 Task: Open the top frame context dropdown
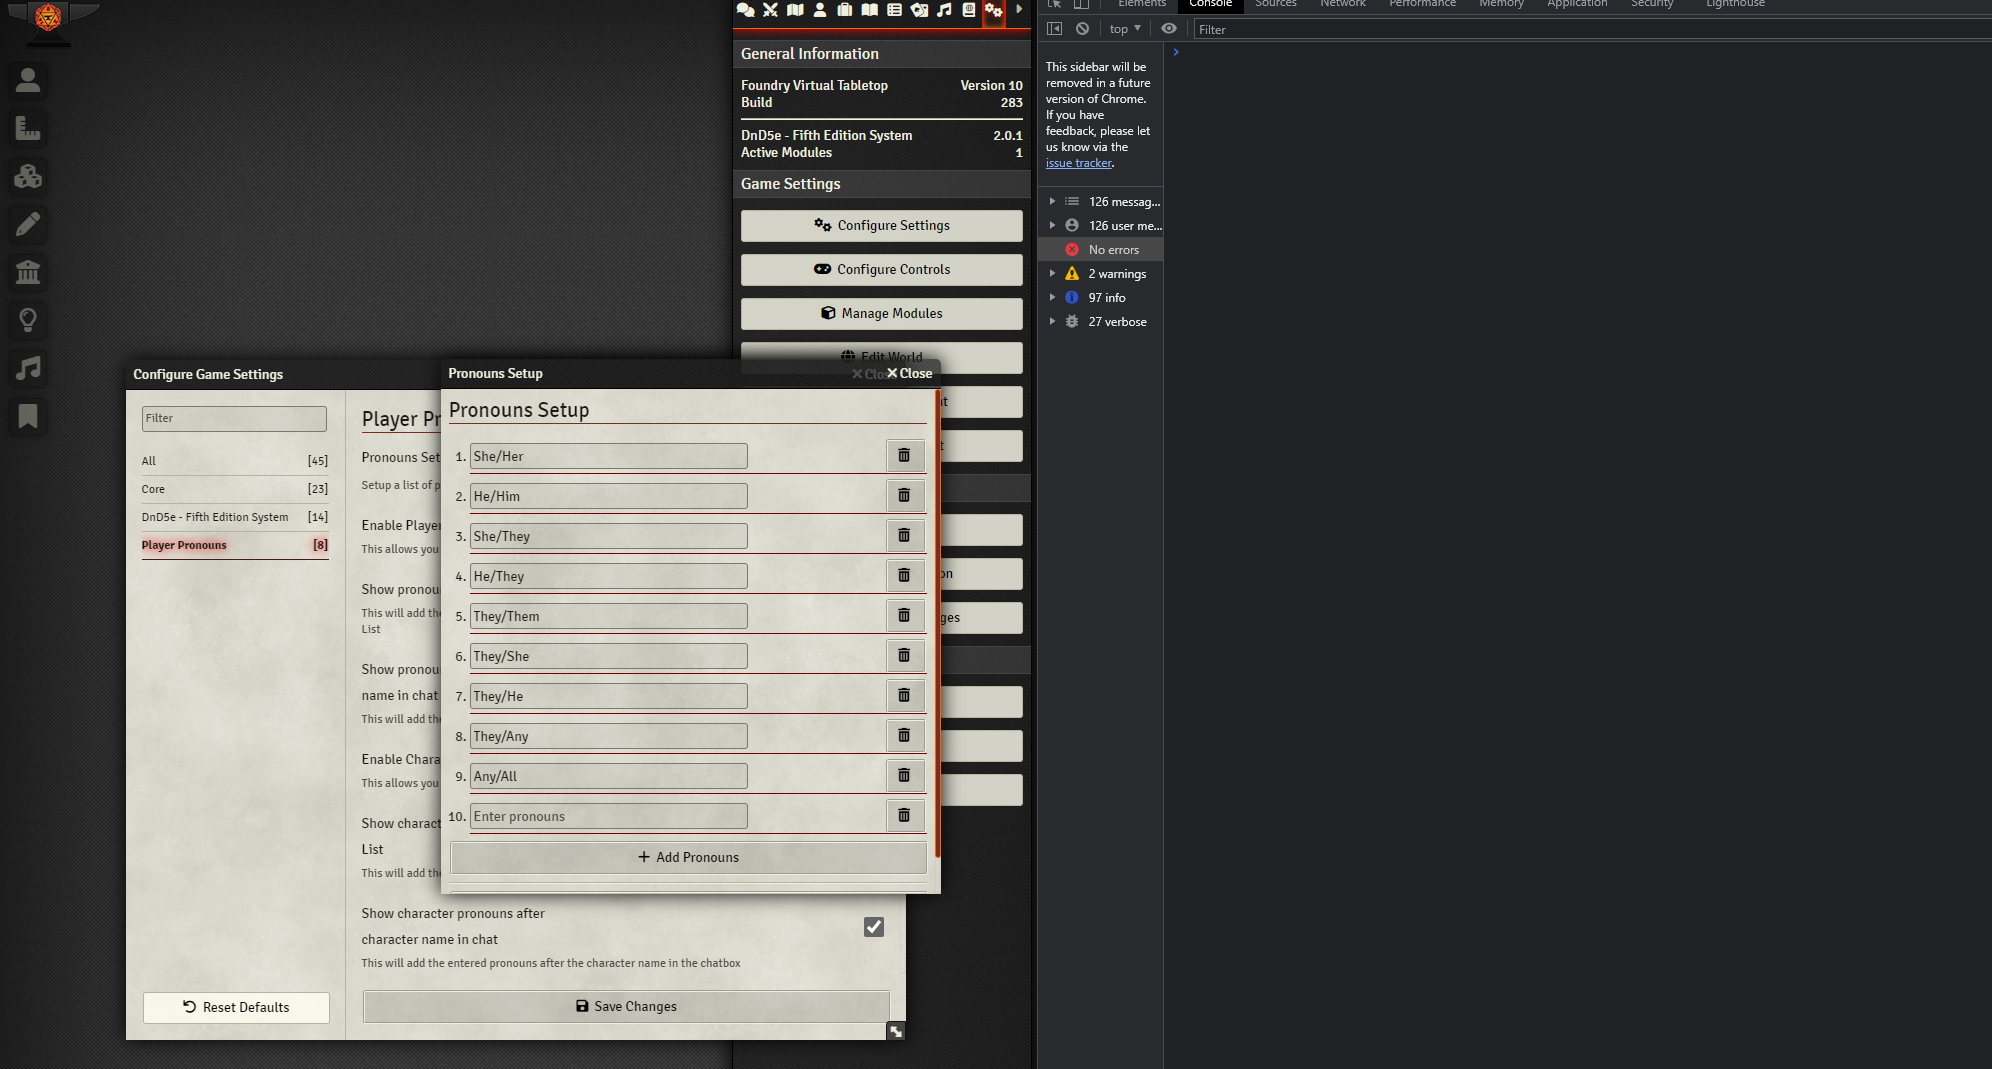coord(1122,28)
